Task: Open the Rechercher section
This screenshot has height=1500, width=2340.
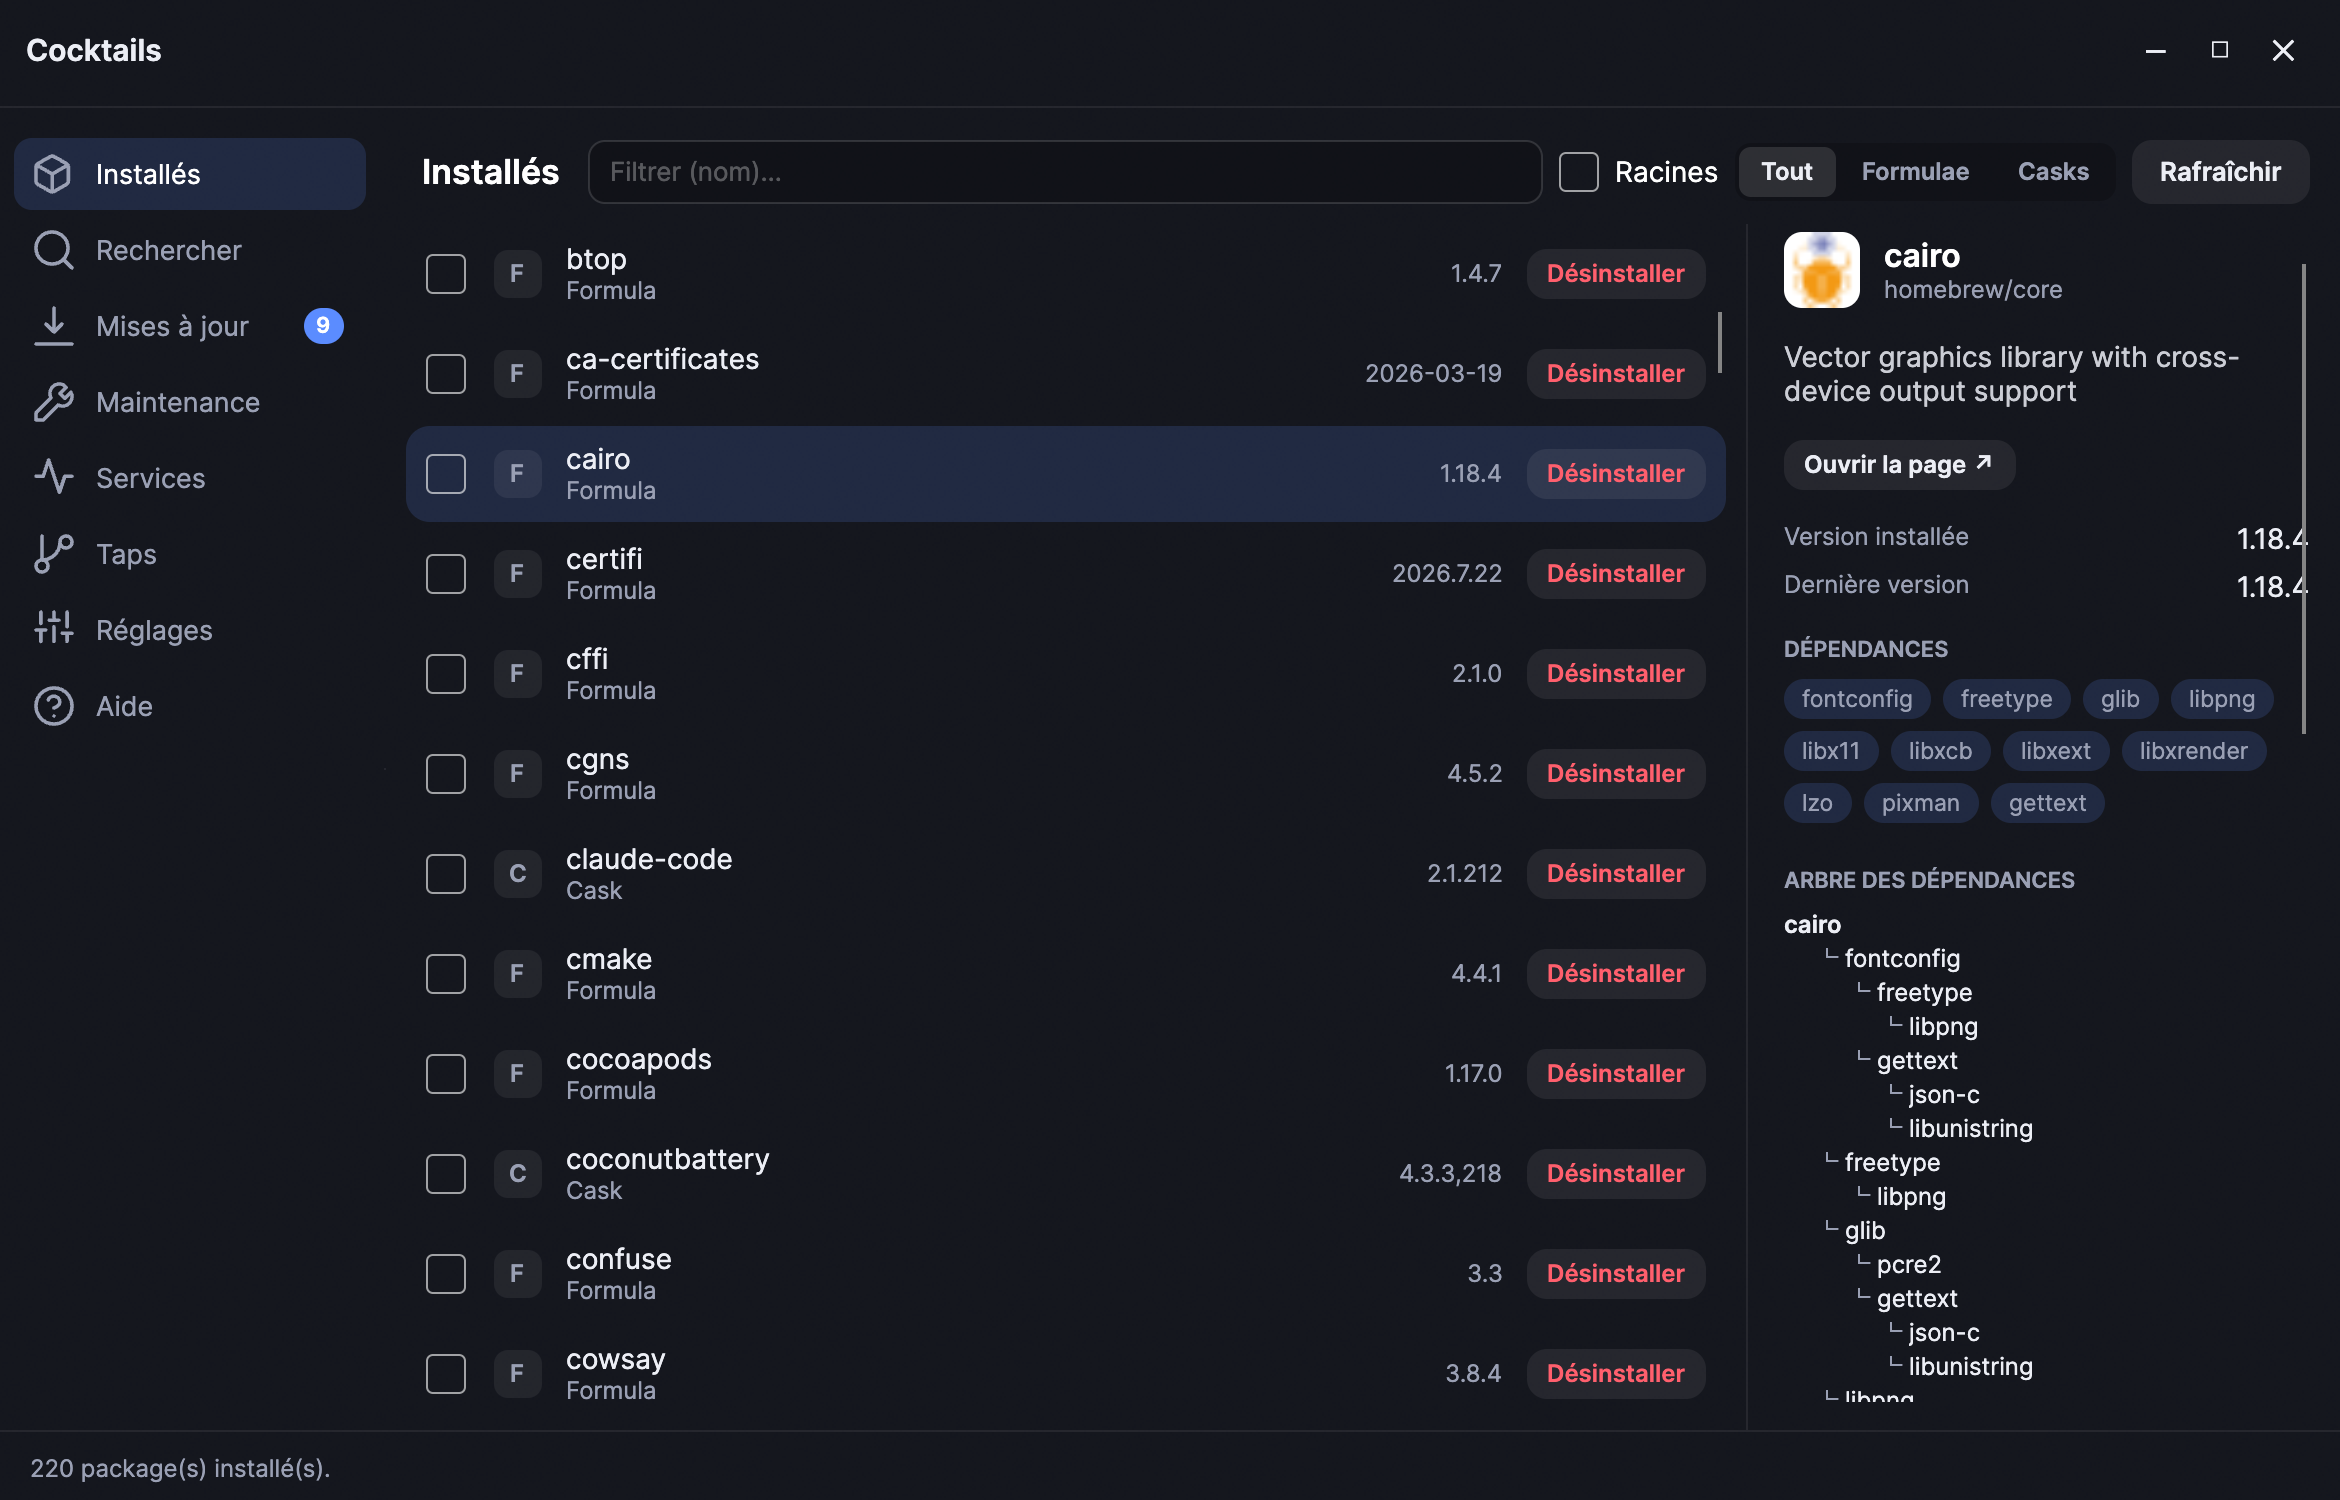Action: (190, 250)
